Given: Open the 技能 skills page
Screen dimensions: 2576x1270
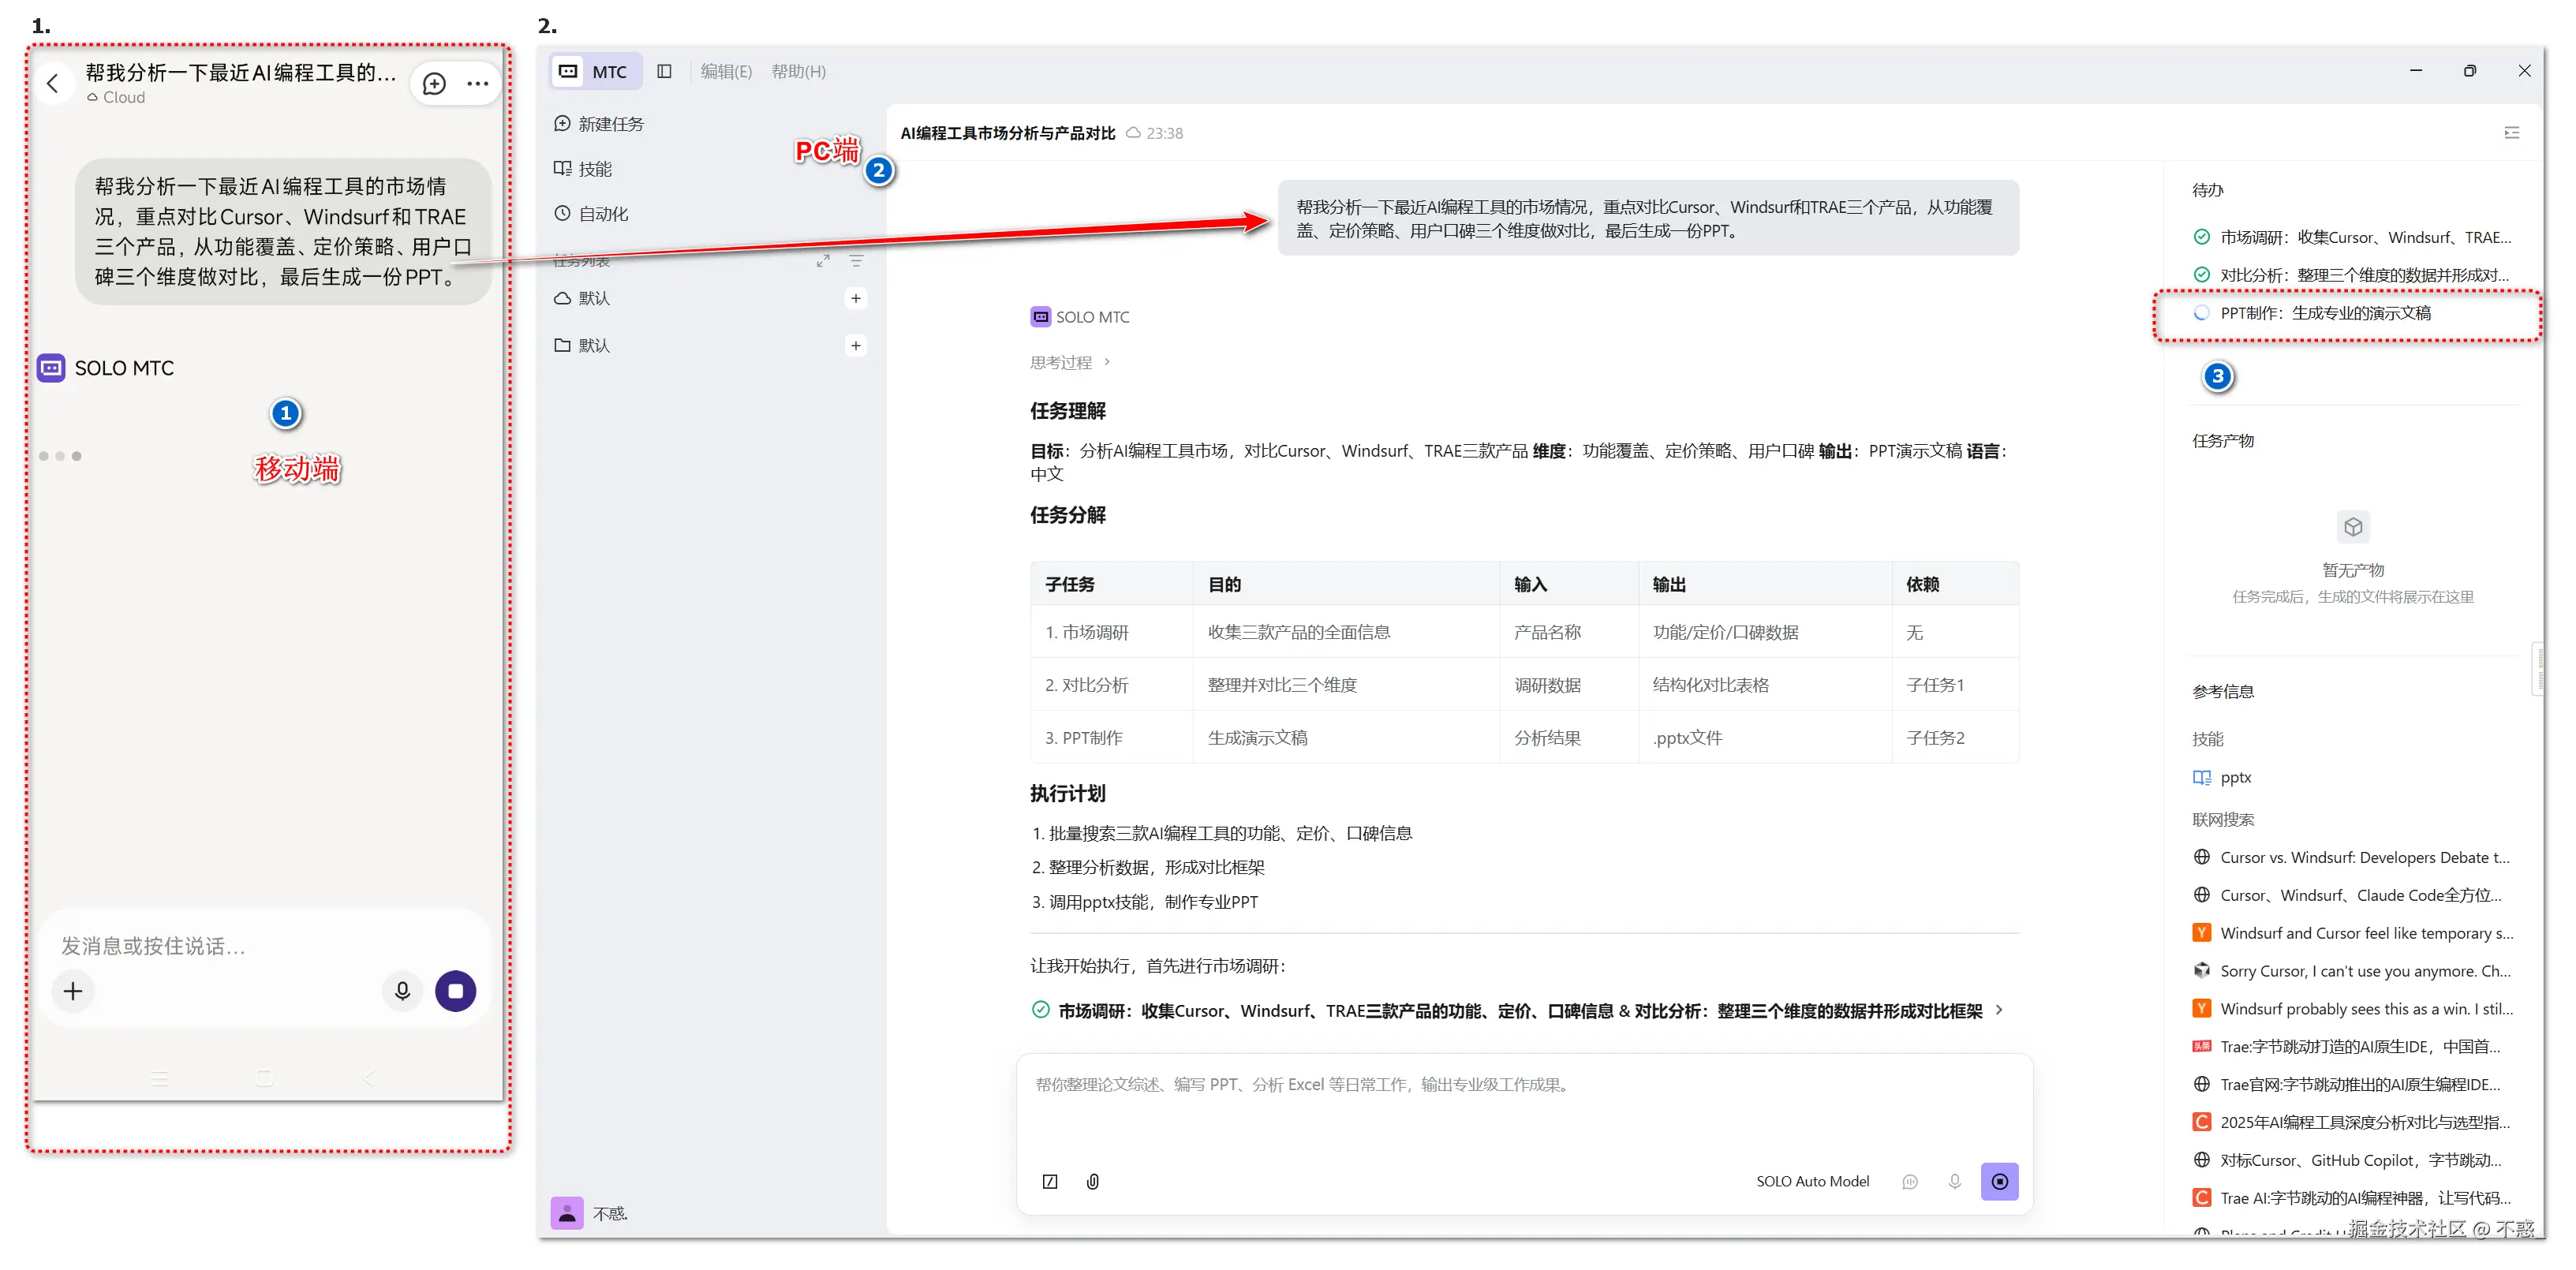Looking at the screenshot, I should (583, 169).
